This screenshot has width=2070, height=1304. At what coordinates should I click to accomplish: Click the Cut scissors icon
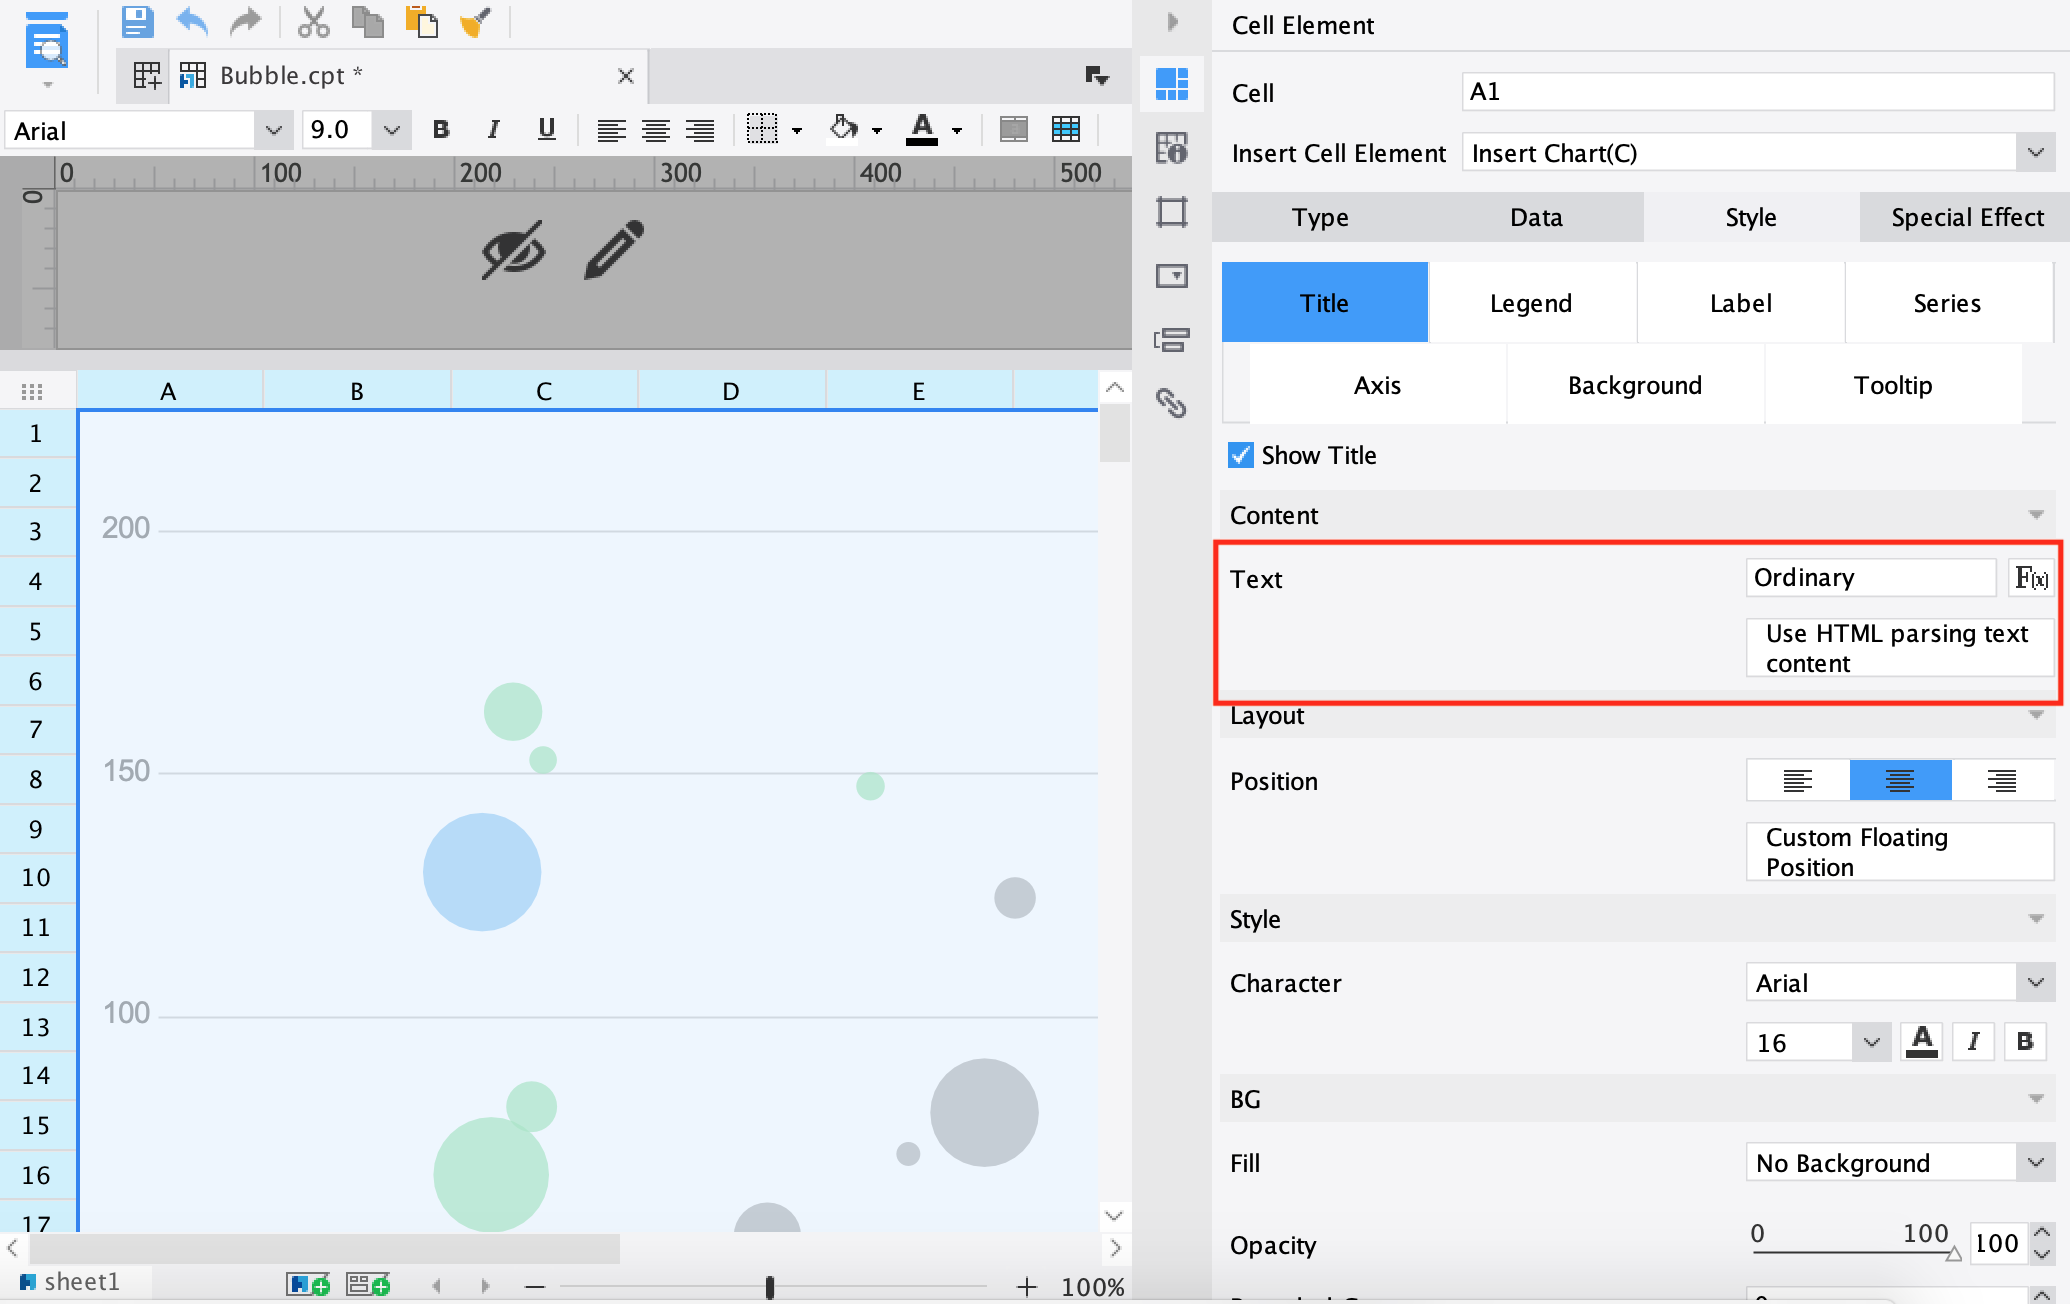[313, 21]
